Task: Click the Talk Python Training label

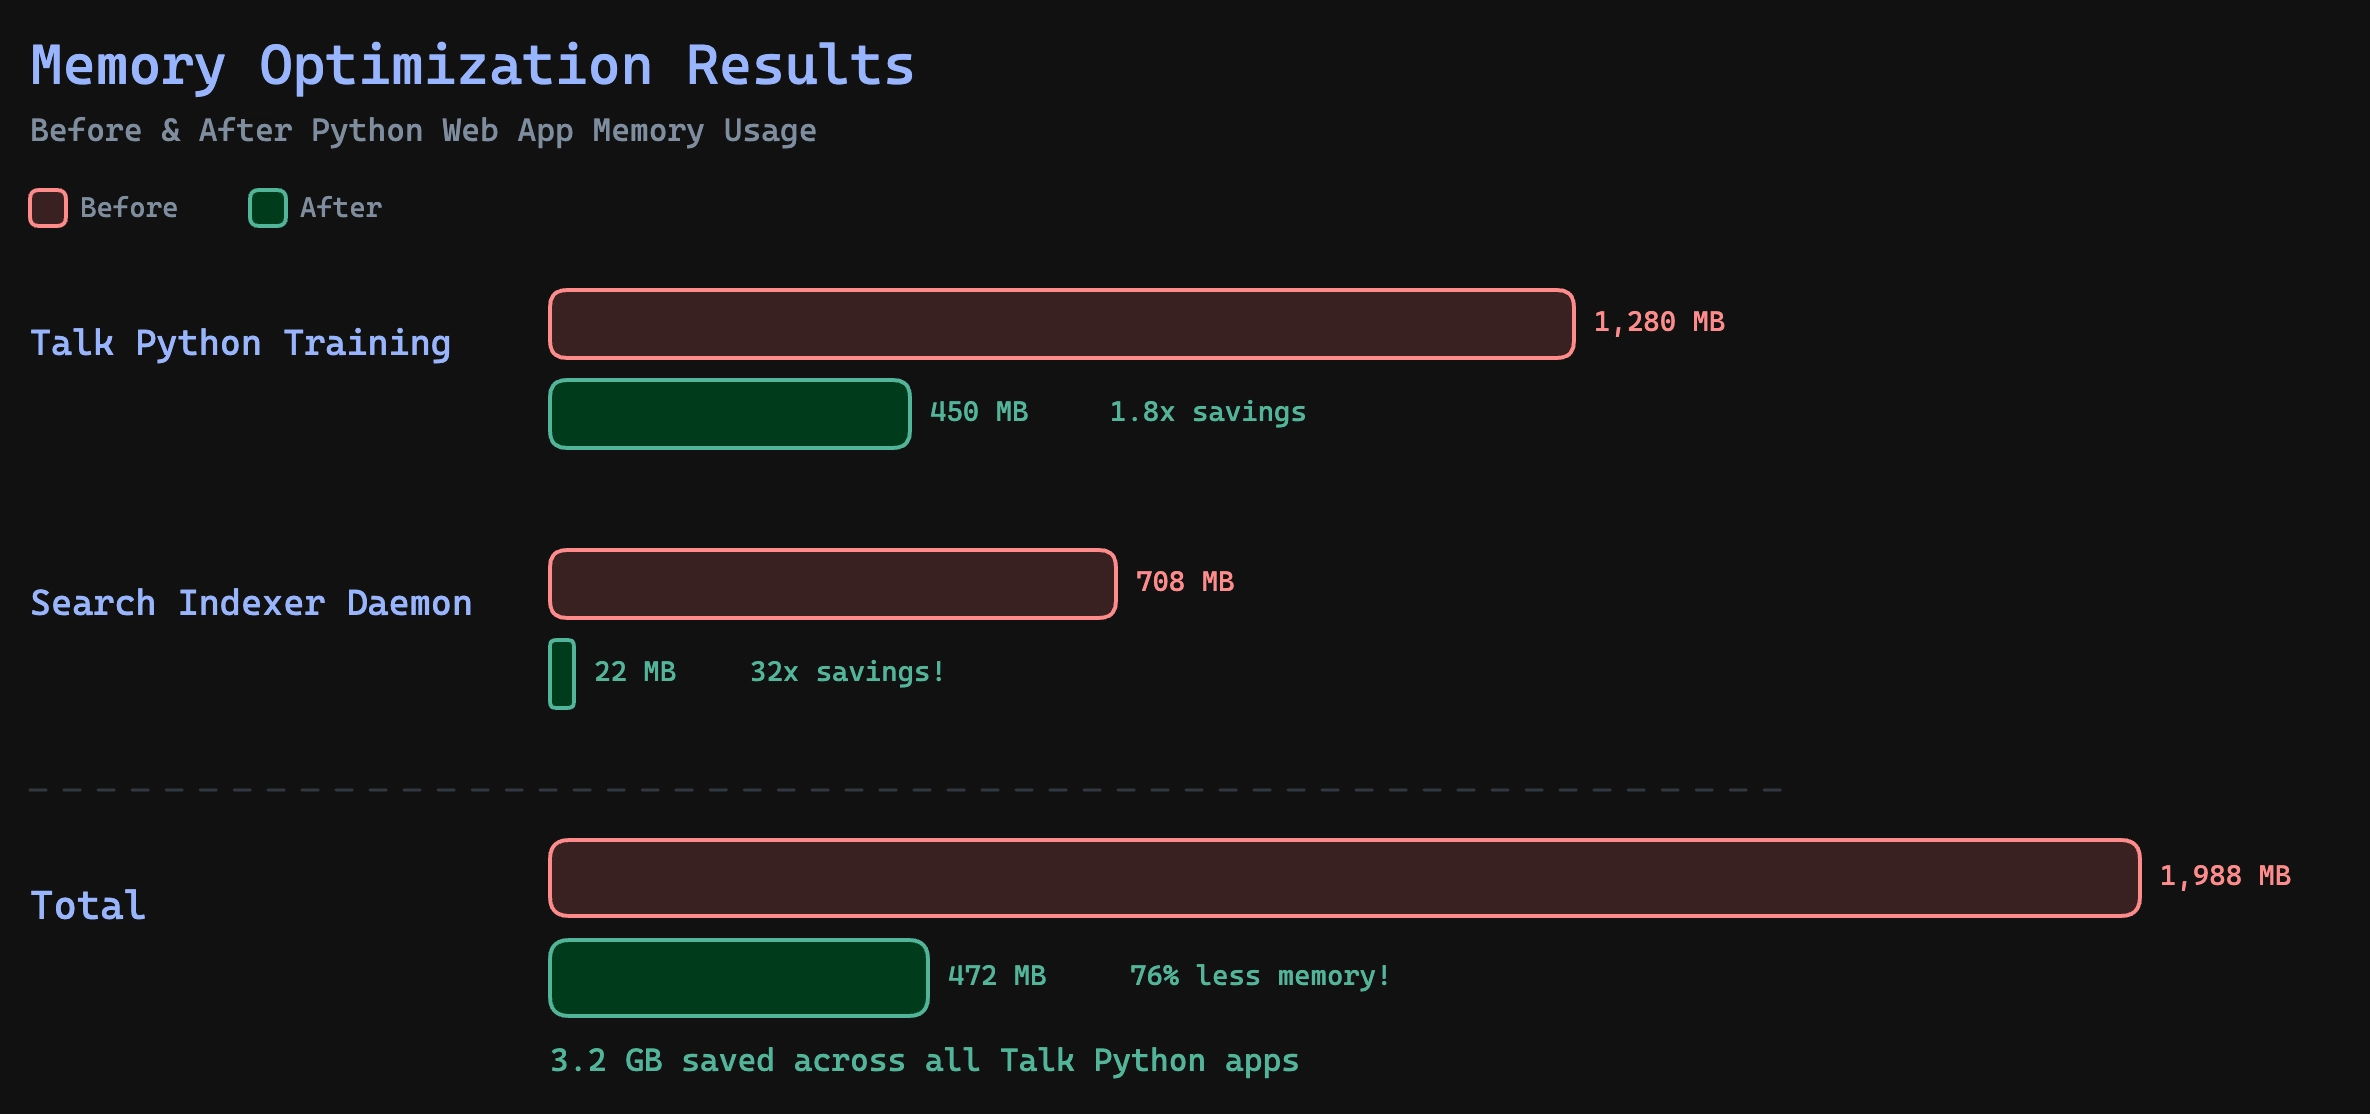Action: 240,343
